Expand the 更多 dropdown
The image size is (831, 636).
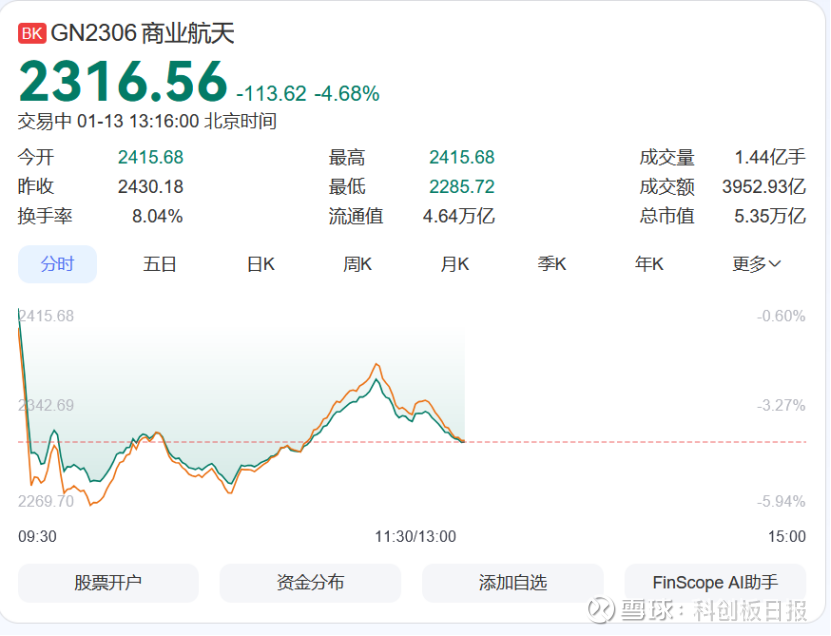756,264
